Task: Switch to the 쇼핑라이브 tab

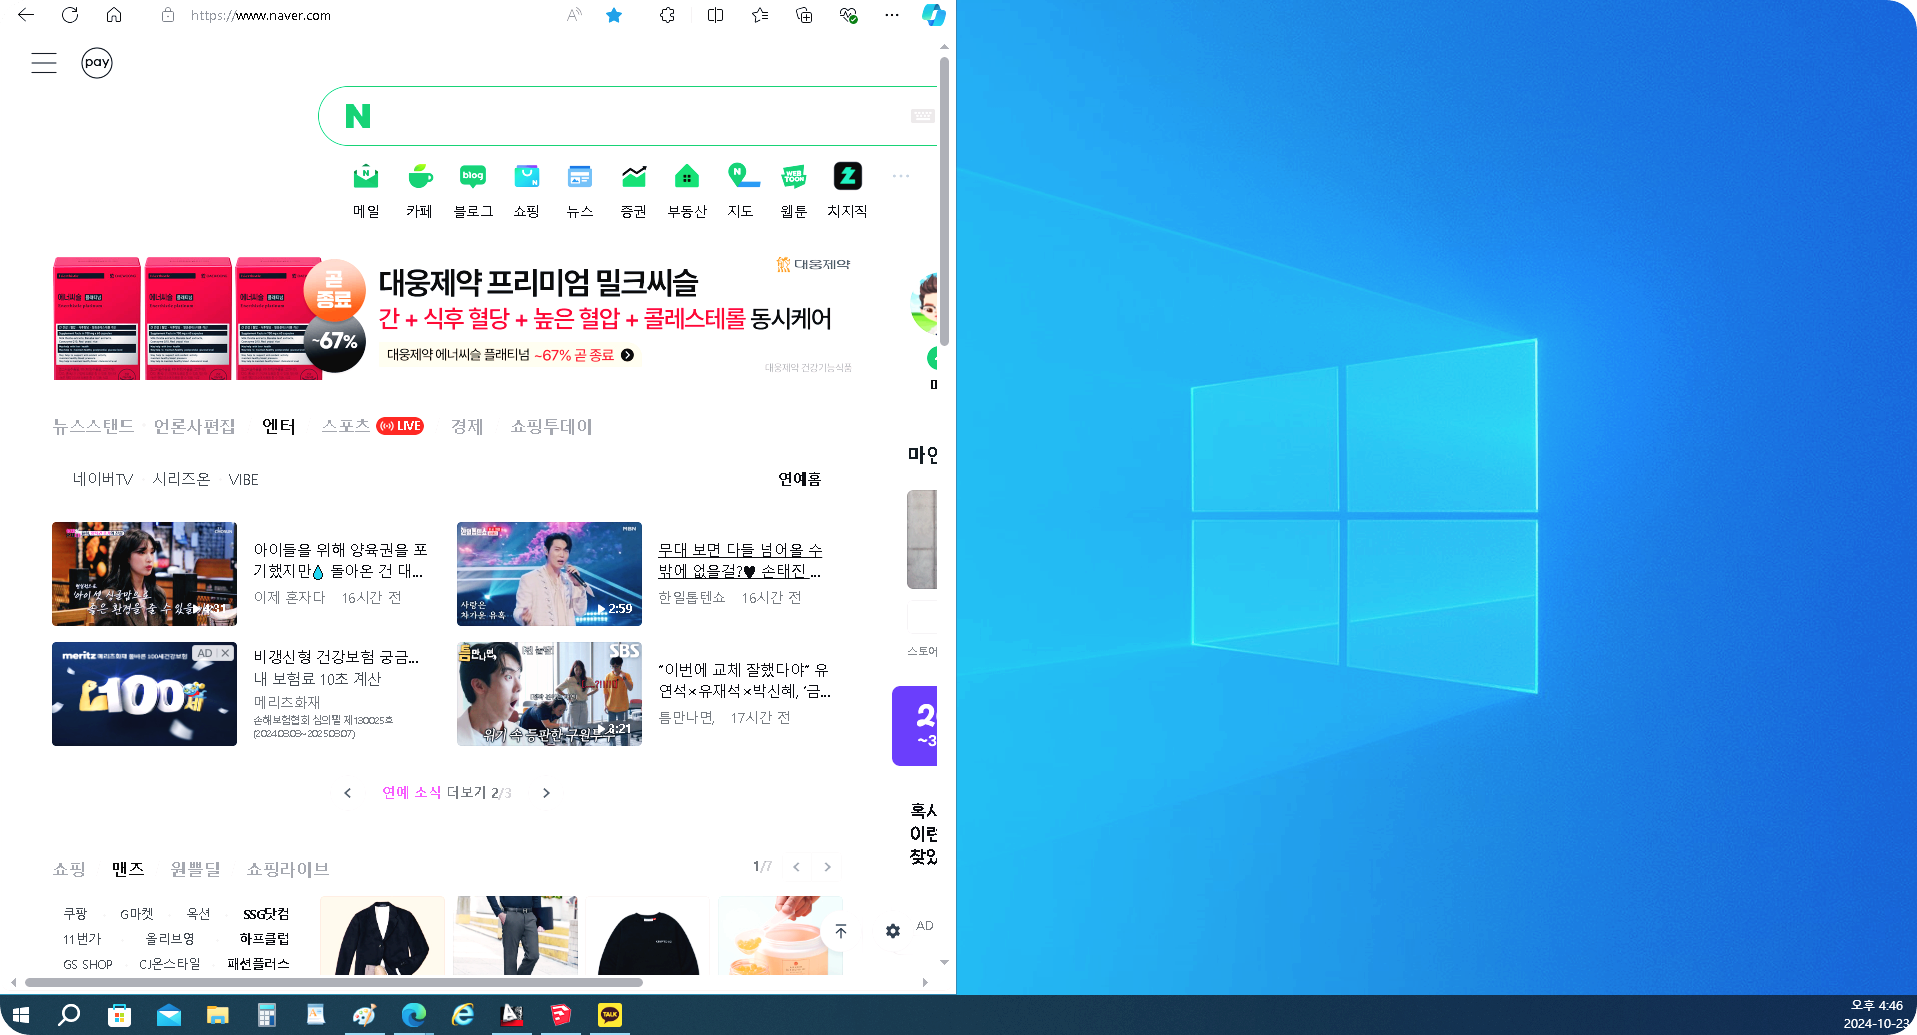Action: 288,869
